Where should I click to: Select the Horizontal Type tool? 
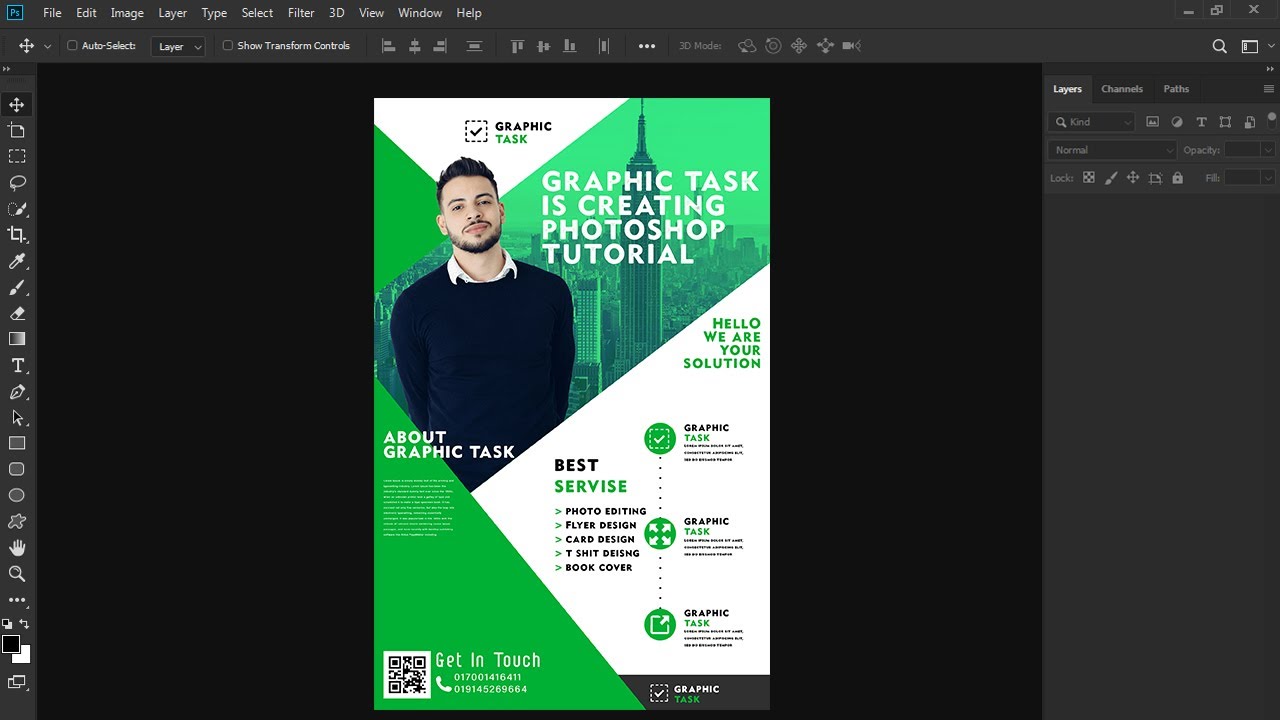pyautogui.click(x=17, y=366)
